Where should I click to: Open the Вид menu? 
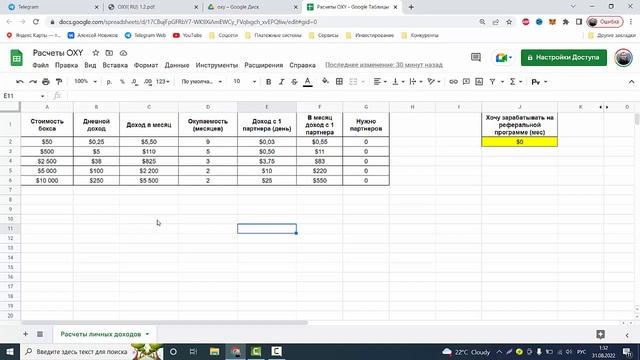90,65
